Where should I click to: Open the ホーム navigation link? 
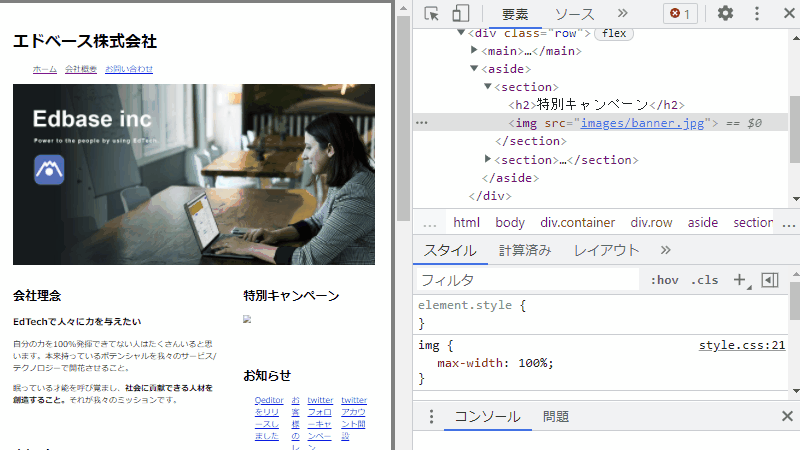pos(45,69)
